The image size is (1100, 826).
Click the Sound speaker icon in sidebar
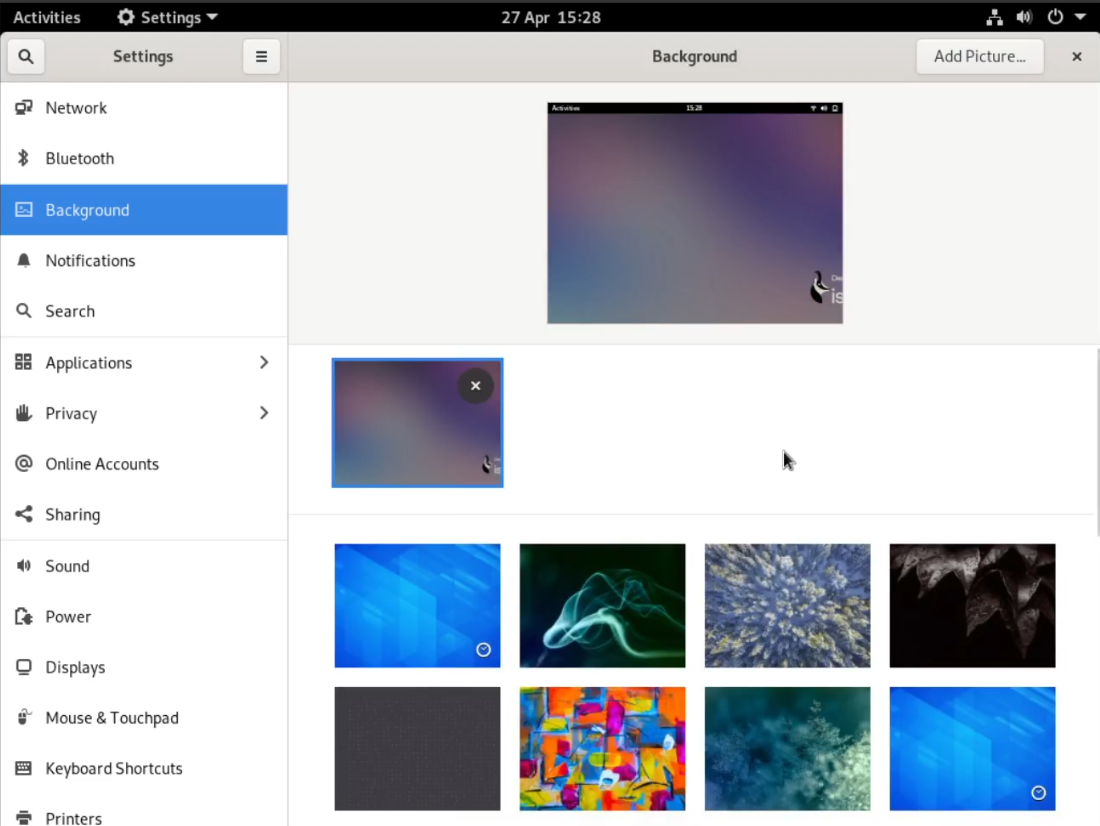pos(24,566)
